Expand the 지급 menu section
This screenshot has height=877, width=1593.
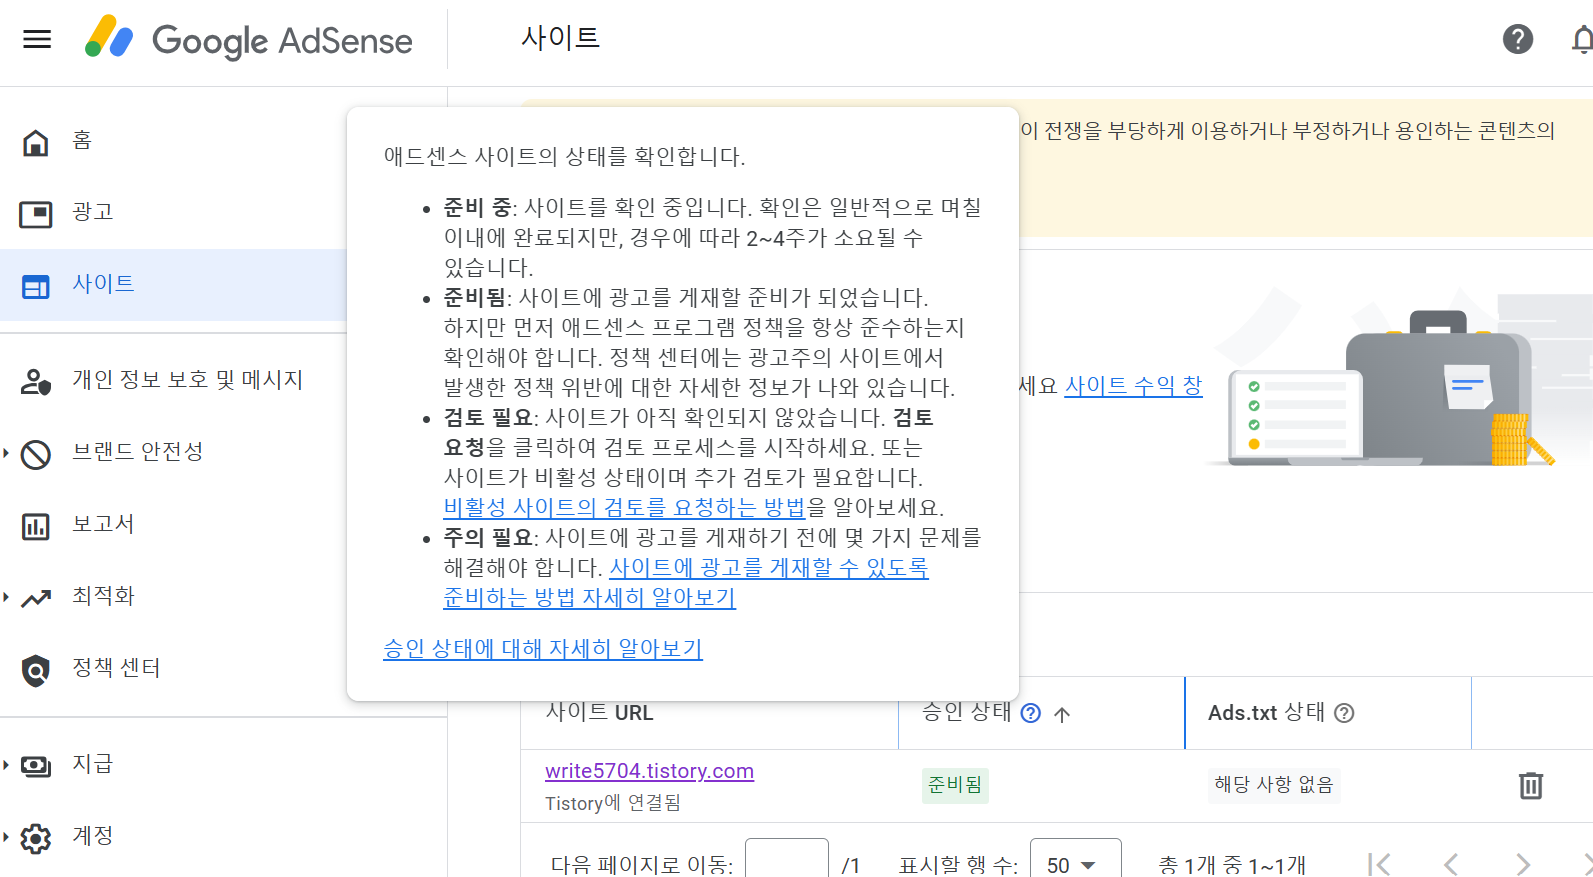tap(6, 765)
